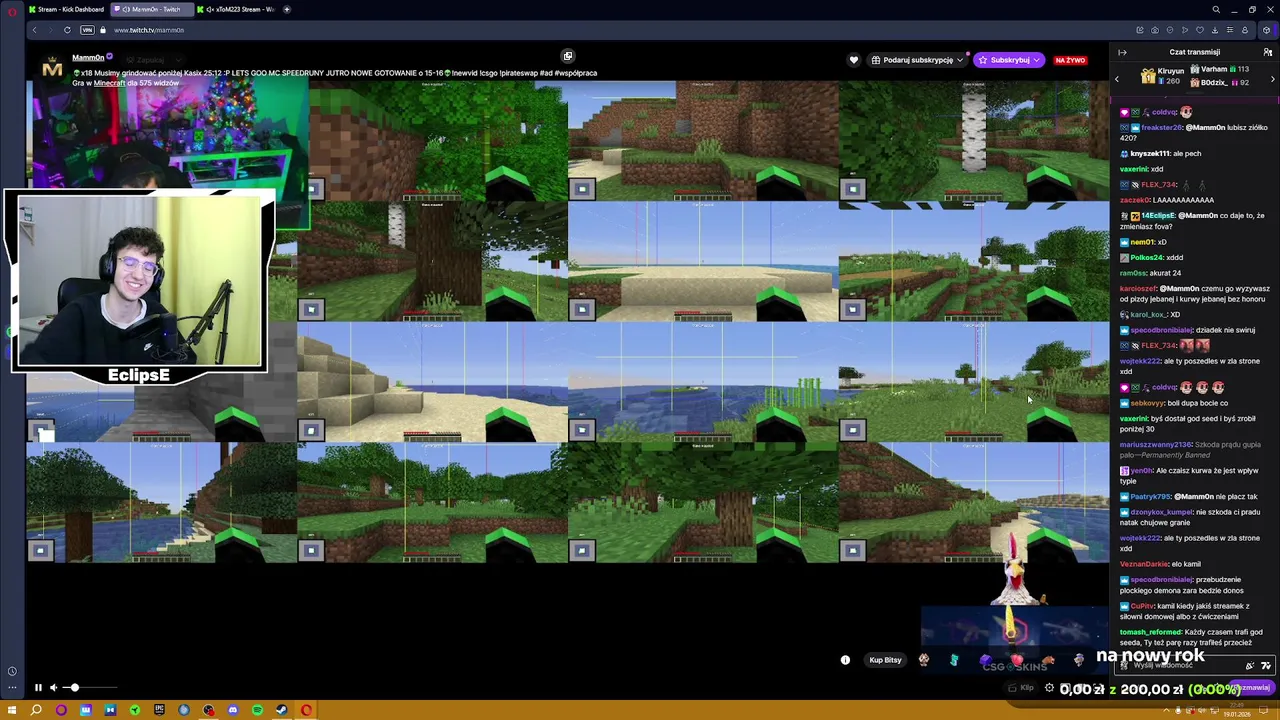Select the Mamm0n - Twitch browser tab
This screenshot has height=720, width=1280.
[x=150, y=9]
